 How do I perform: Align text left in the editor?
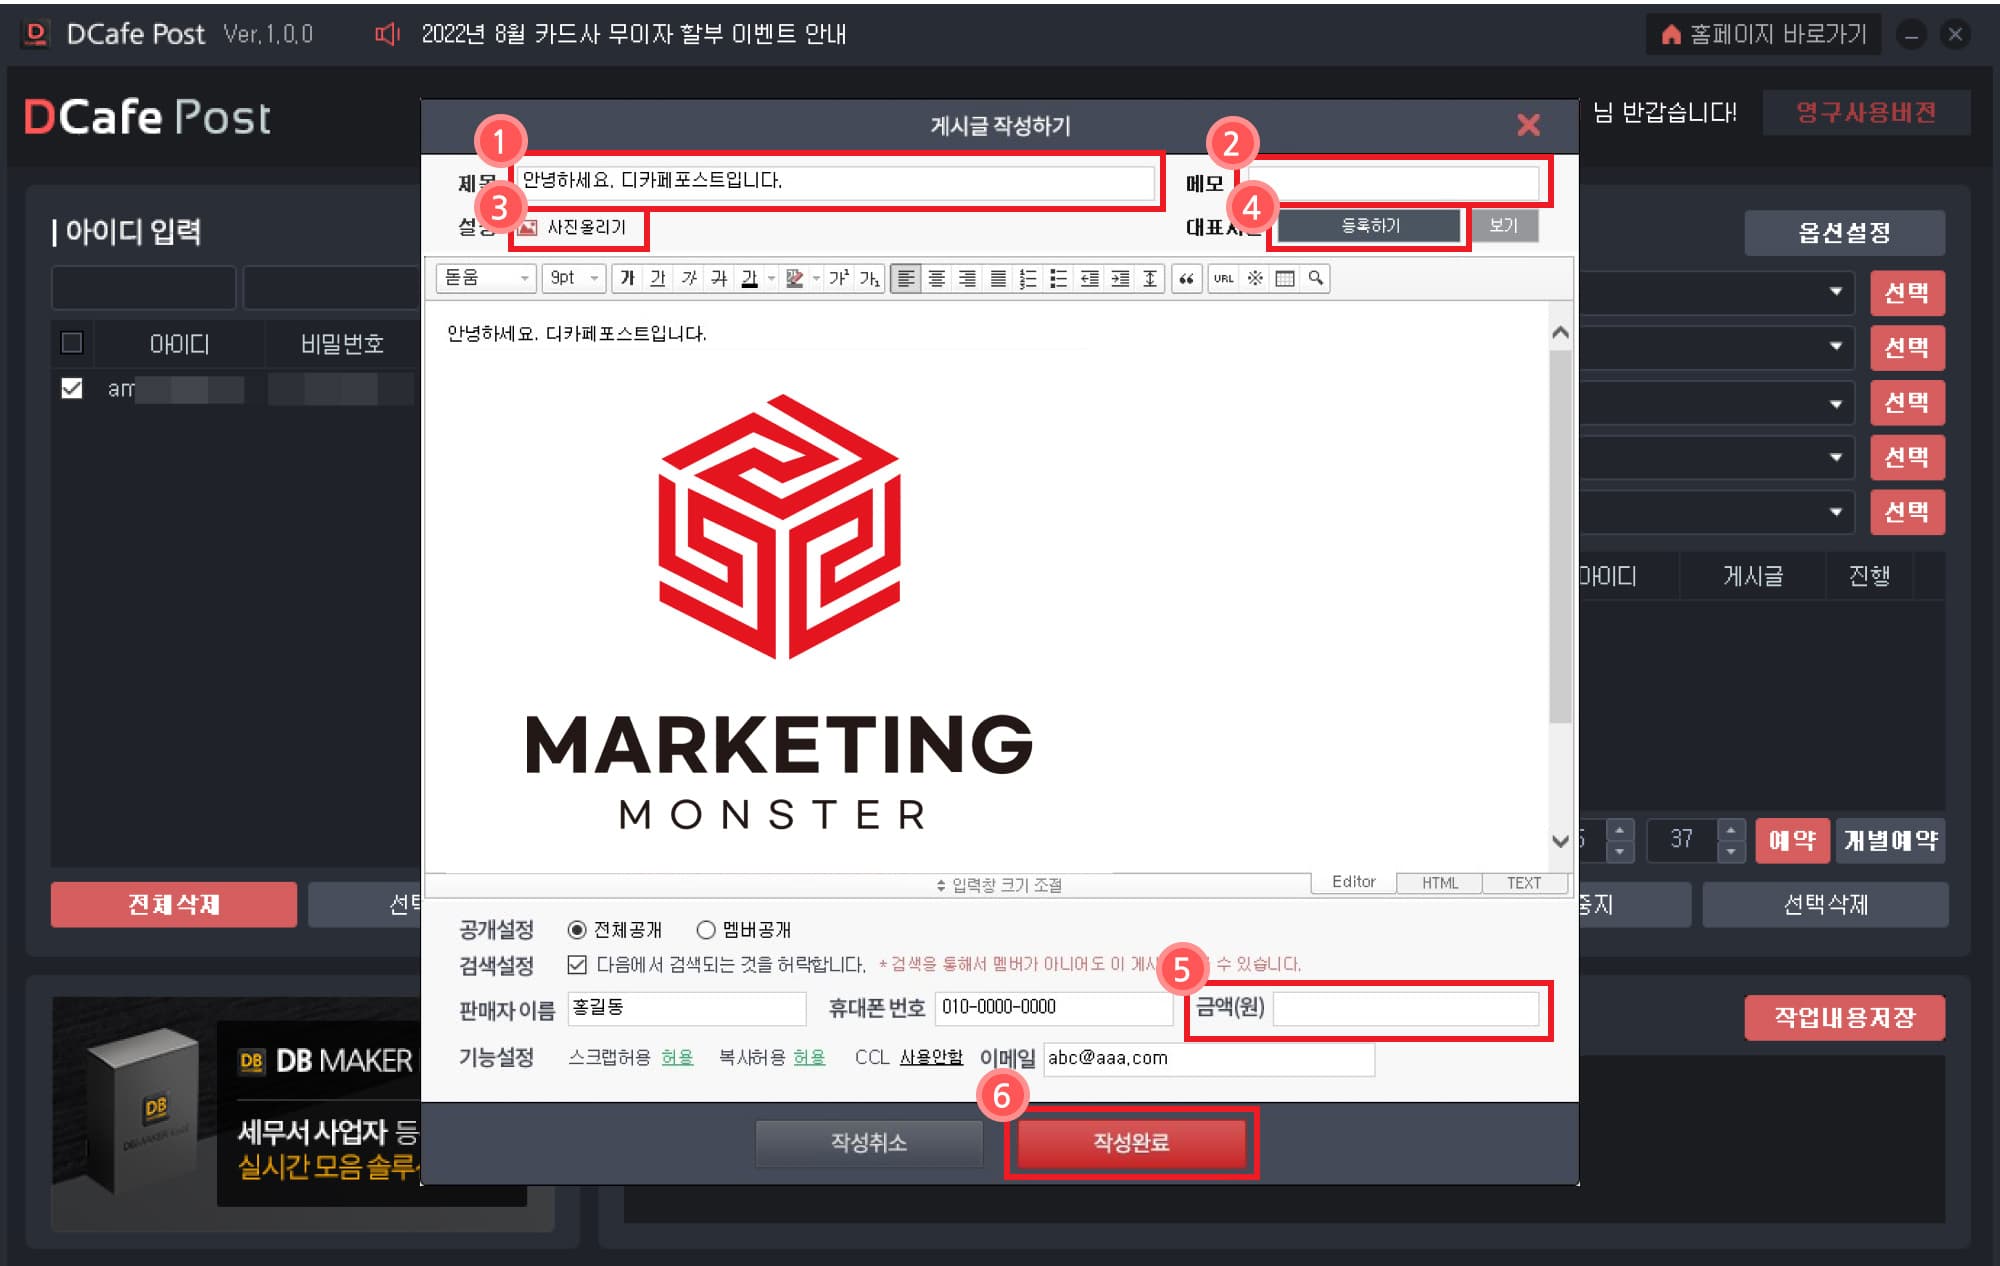pyautogui.click(x=906, y=278)
